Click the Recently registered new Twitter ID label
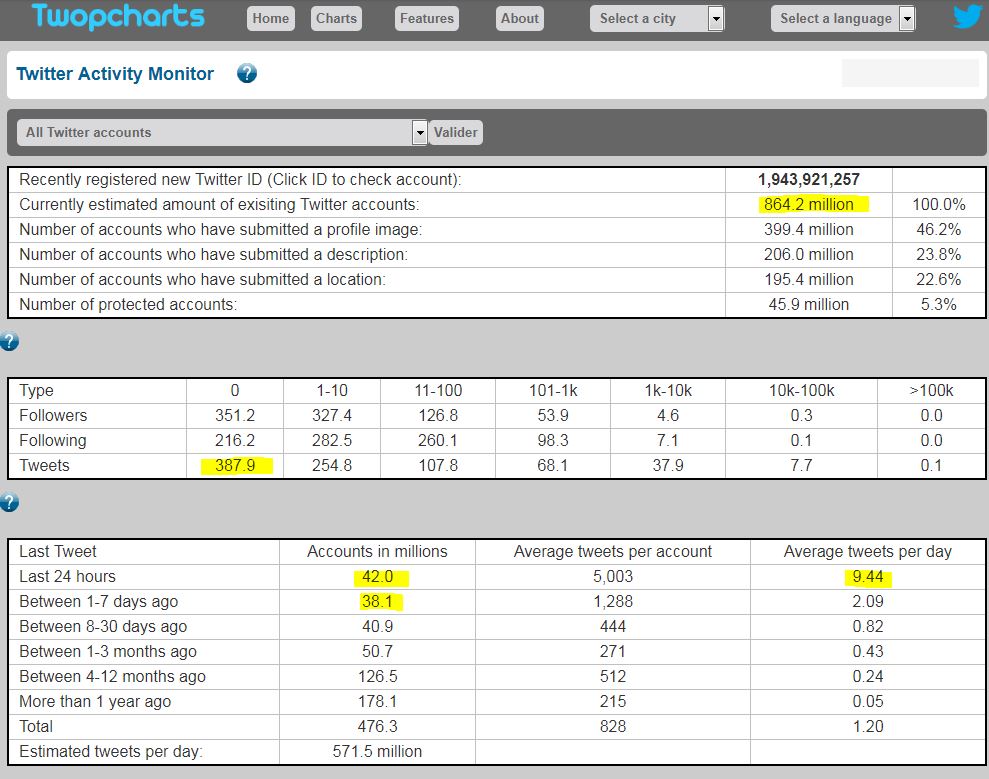The height and width of the screenshot is (779, 989). click(240, 180)
